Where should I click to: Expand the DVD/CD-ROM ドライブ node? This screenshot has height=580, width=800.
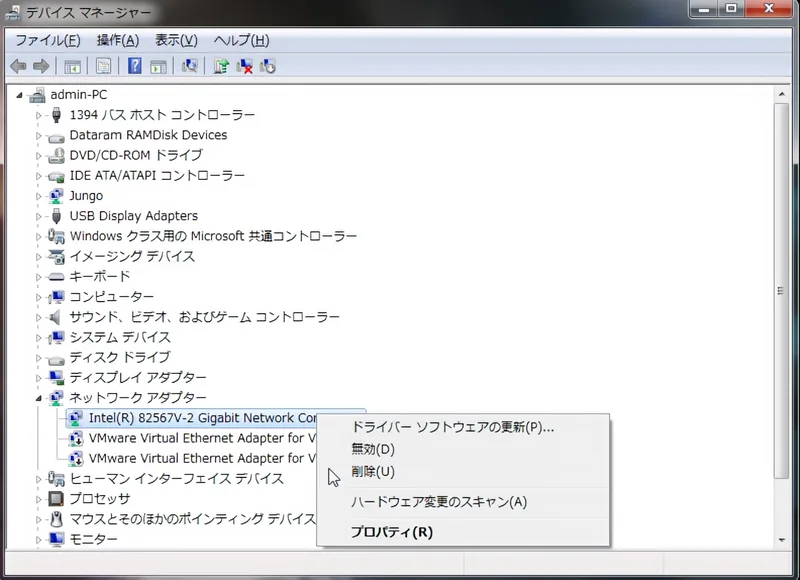click(x=40, y=156)
